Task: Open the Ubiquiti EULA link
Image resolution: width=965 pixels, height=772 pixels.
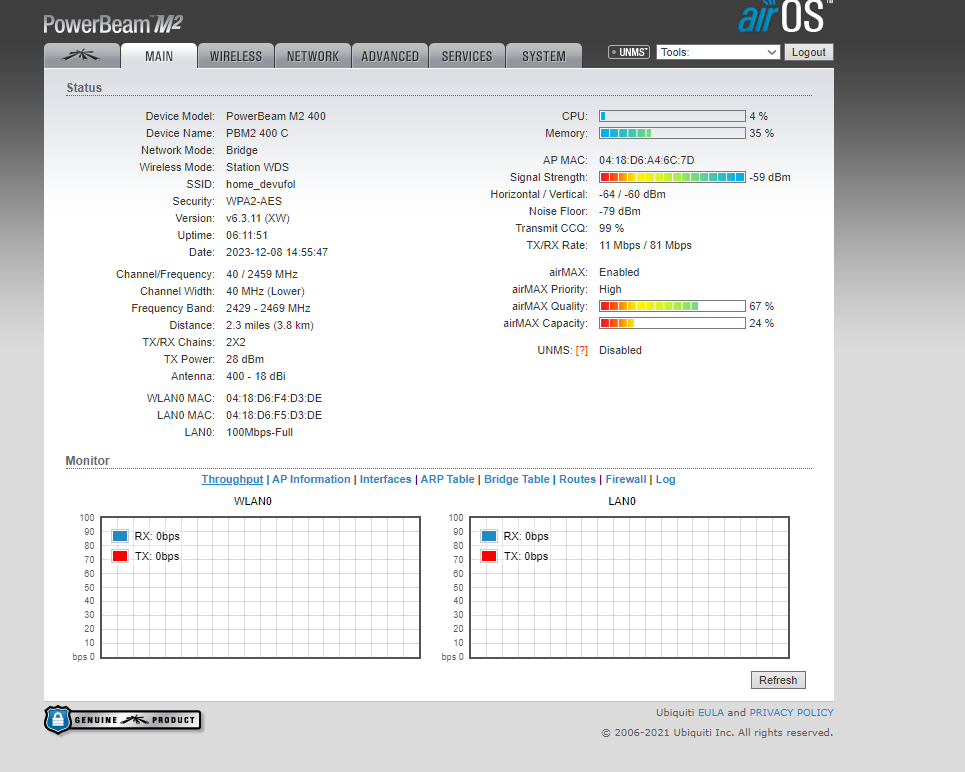Action: click(x=710, y=712)
